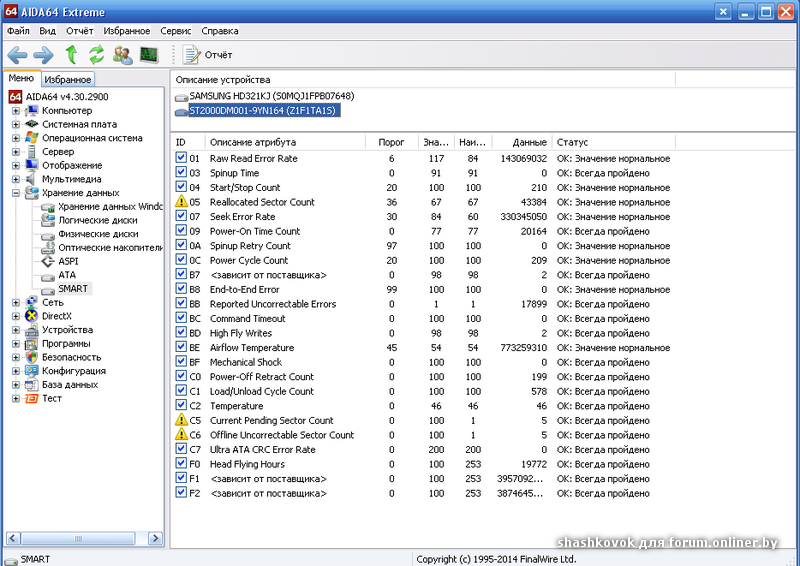Click warning icon for Reallocated Sector Count
Image resolution: width=800 pixels, height=566 pixels.
click(x=181, y=202)
